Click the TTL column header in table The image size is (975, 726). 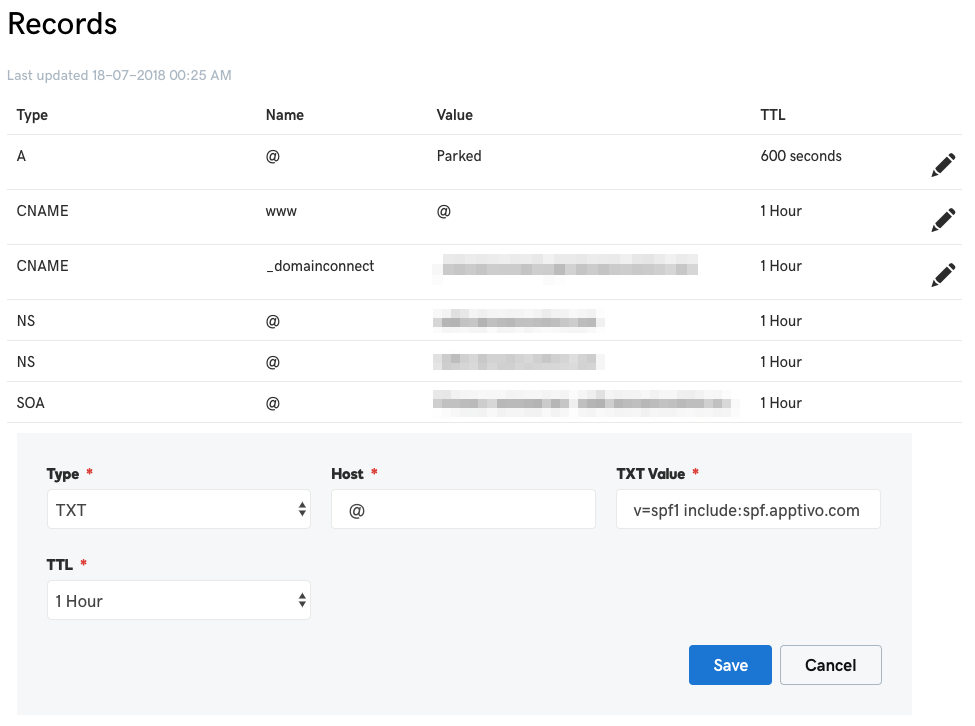tap(772, 115)
